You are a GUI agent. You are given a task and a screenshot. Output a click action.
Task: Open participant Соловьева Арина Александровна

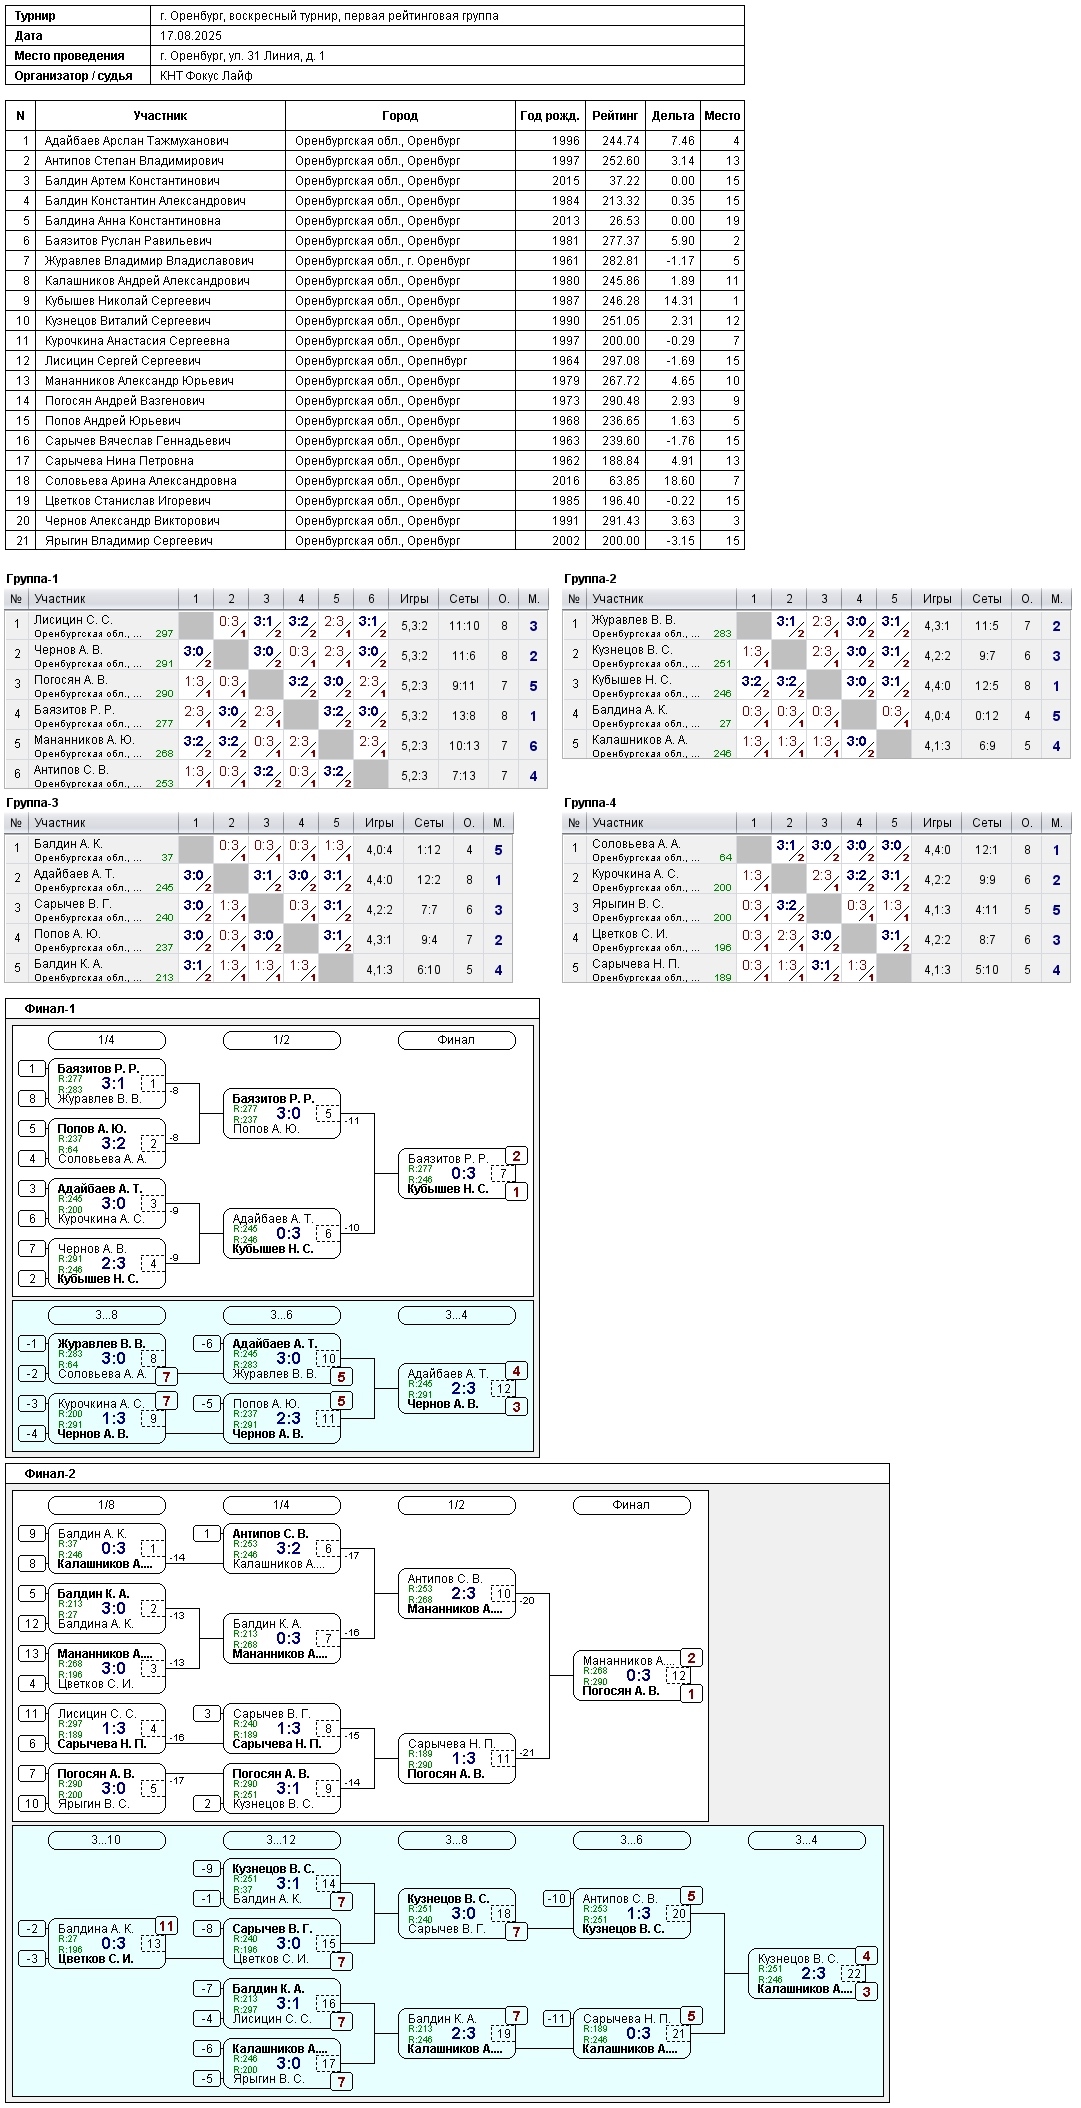tap(140, 481)
